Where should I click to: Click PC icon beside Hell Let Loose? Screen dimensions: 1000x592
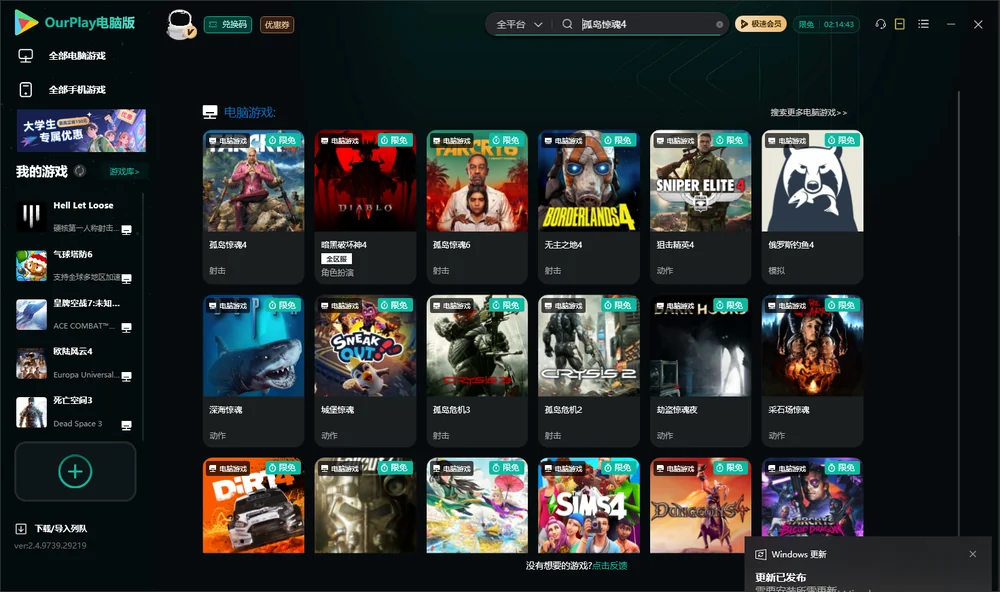tap(126, 230)
